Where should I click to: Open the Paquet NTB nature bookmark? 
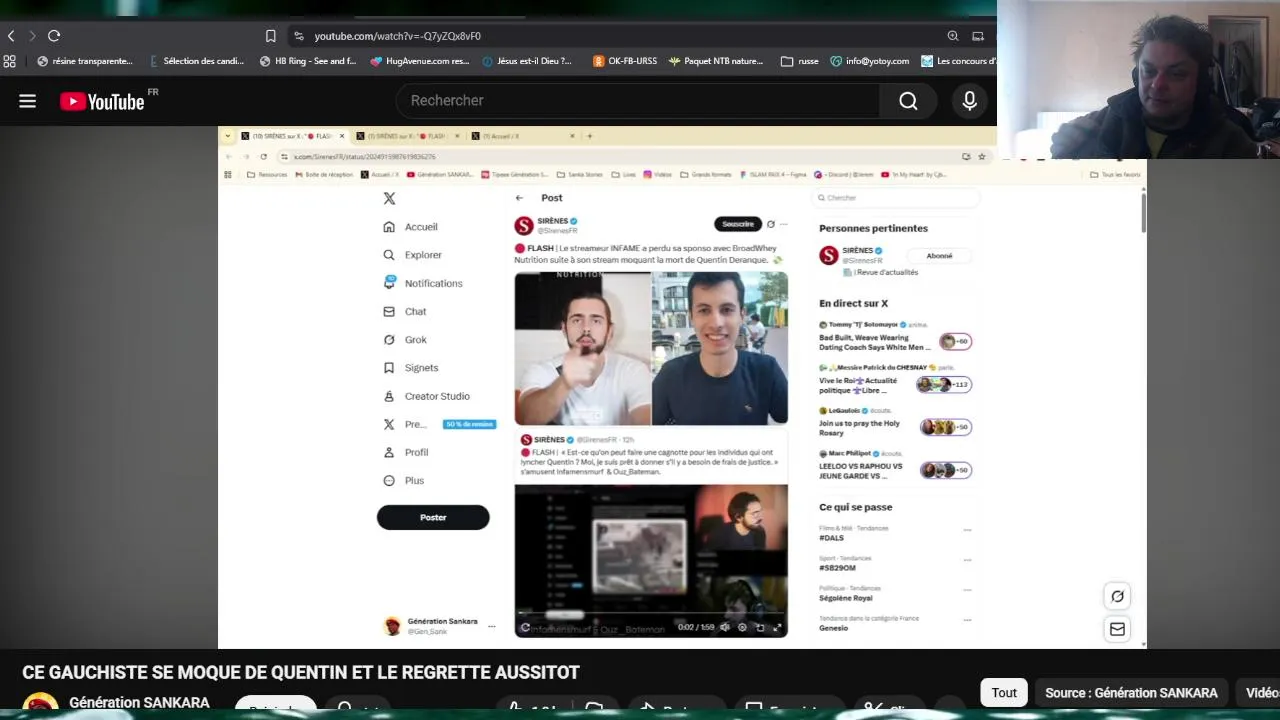click(716, 61)
